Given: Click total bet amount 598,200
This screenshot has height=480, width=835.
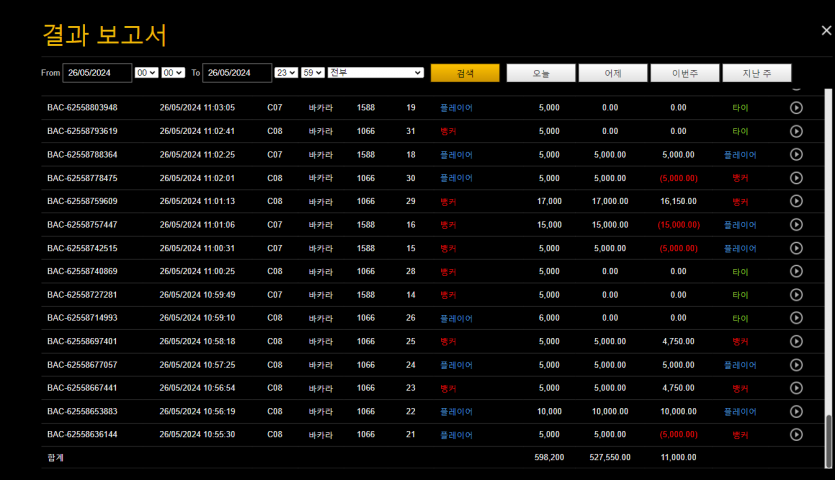Looking at the screenshot, I should click(549, 457).
